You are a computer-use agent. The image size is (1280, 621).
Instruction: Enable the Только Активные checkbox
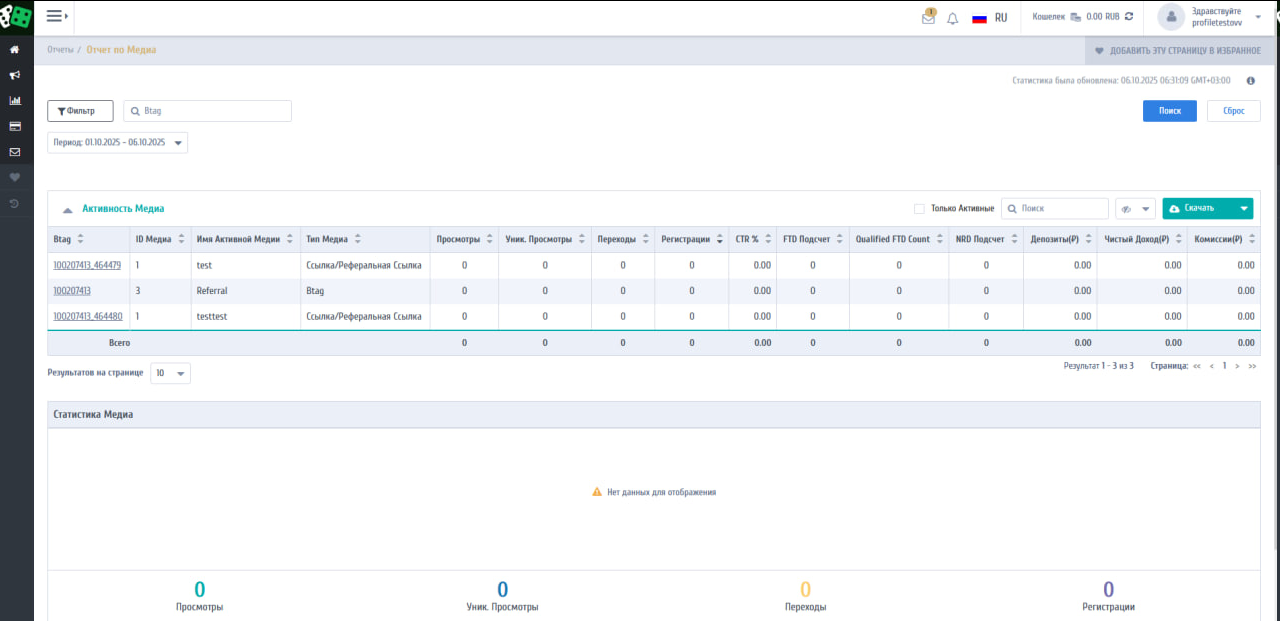919,209
